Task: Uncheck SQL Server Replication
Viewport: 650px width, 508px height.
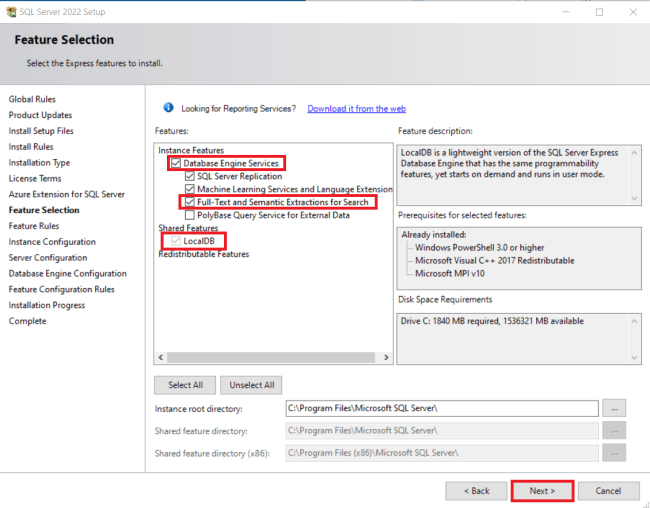Action: [189, 176]
